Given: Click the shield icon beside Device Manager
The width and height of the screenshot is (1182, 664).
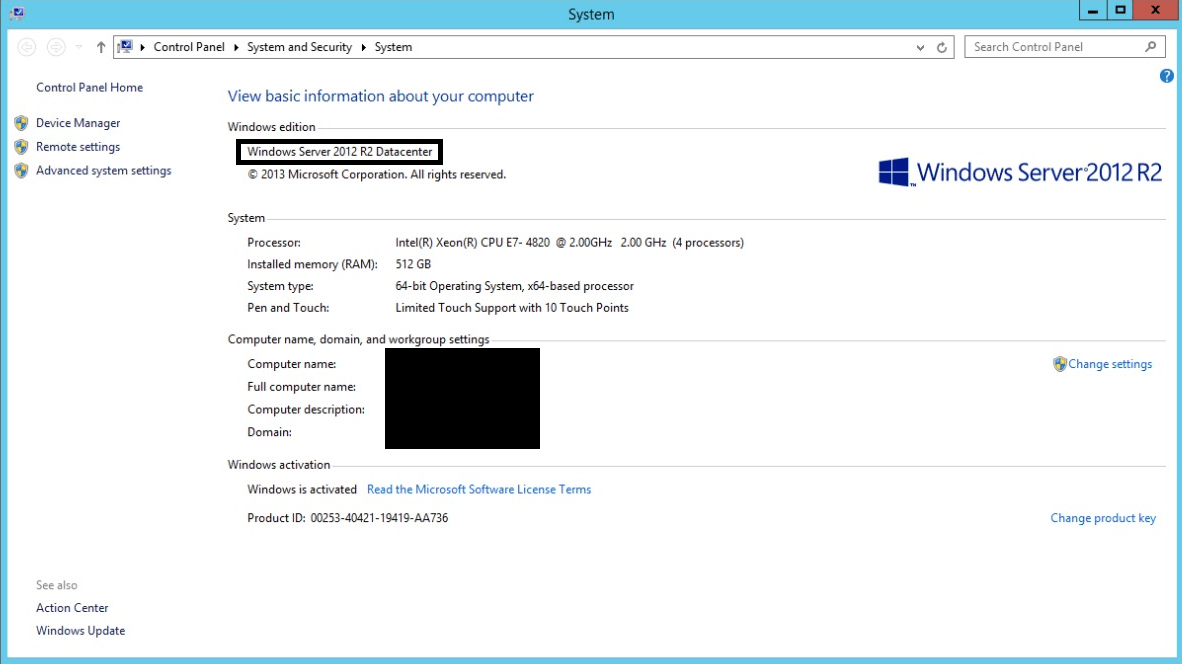Looking at the screenshot, I should 21,123.
